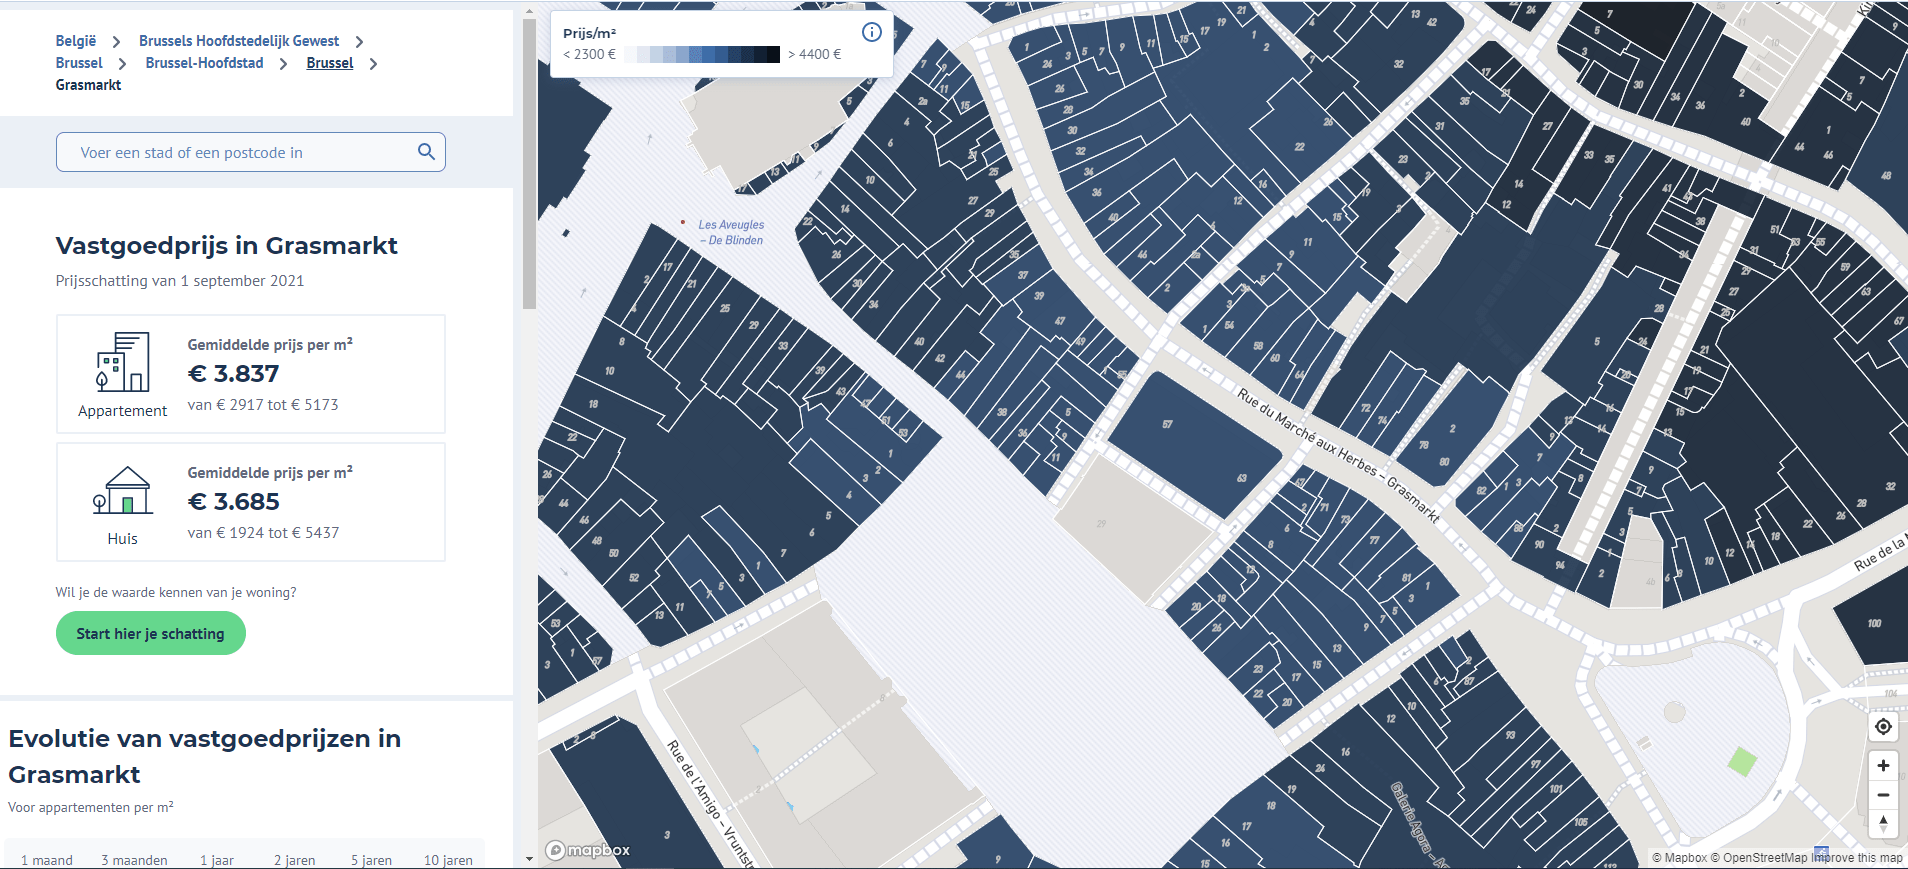The width and height of the screenshot is (1908, 869).
Task: Switch to the 5 jaren tab
Action: pos(371,860)
